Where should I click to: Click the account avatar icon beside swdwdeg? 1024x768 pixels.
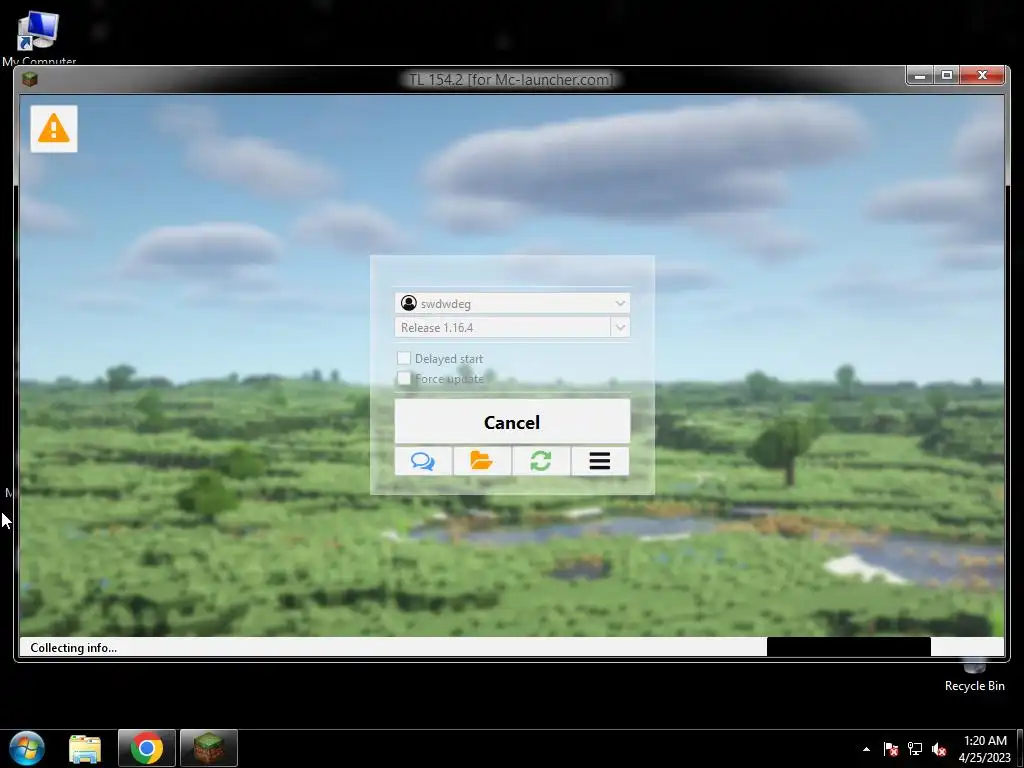point(409,303)
